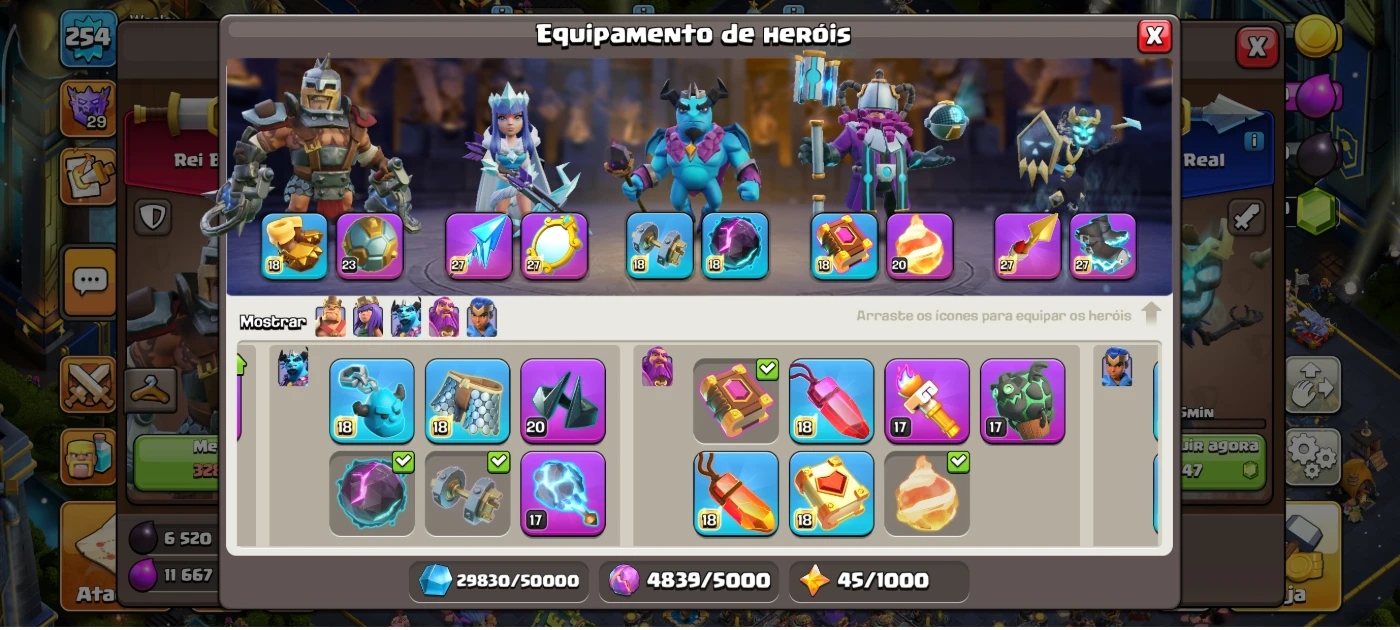This screenshot has height=630, width=1400.
Task: Toggle the equipped fireball swirl item
Action: (x=927, y=493)
